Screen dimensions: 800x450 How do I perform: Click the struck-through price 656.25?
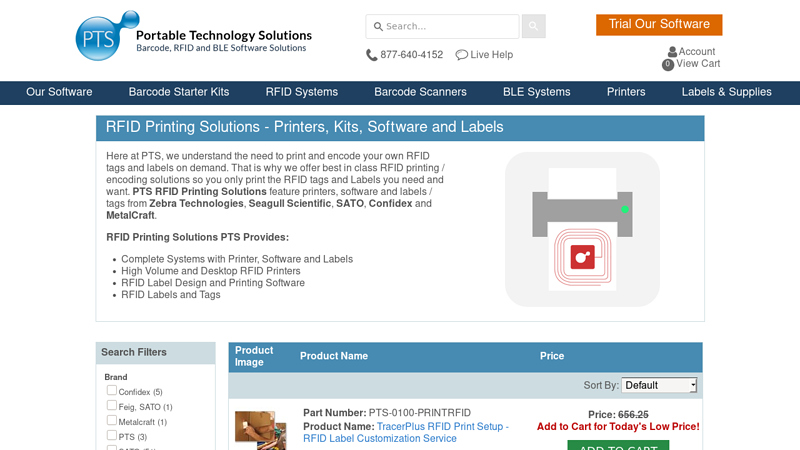[x=633, y=415]
